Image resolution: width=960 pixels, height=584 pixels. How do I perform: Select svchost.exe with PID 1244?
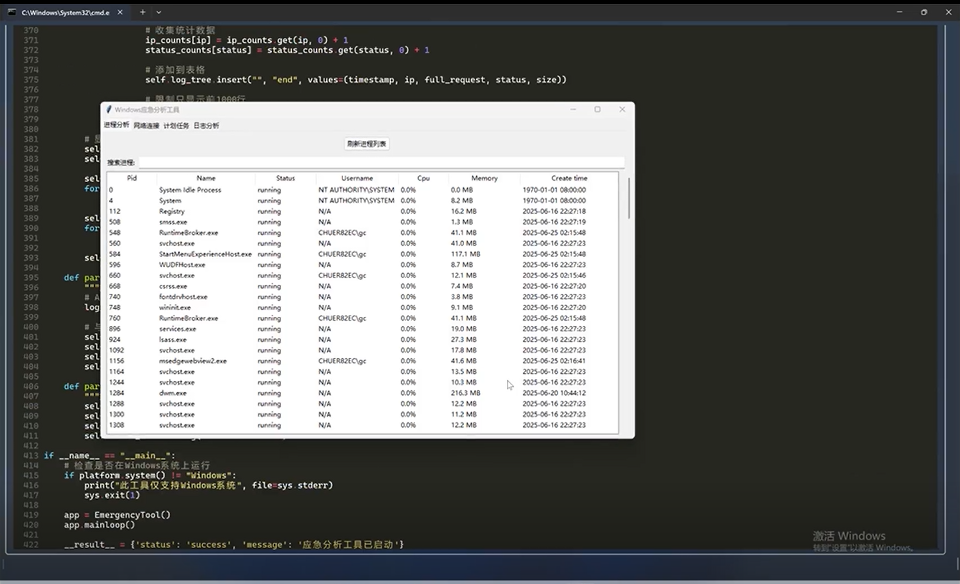pyautogui.click(x=362, y=383)
